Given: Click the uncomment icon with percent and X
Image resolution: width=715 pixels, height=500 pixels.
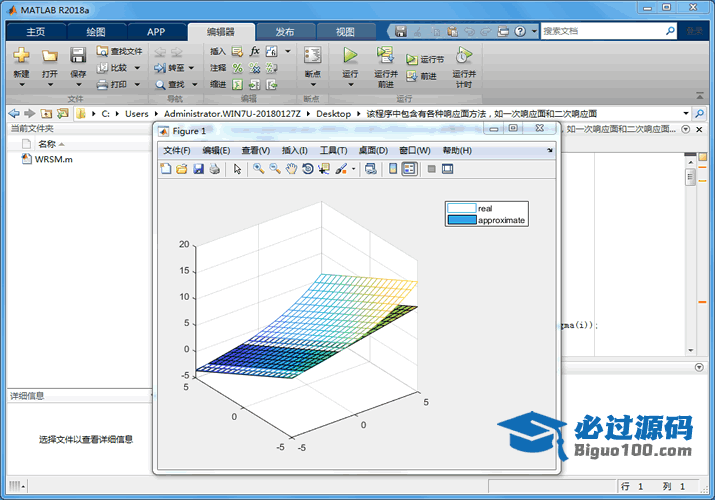Looking at the screenshot, I should (254, 68).
